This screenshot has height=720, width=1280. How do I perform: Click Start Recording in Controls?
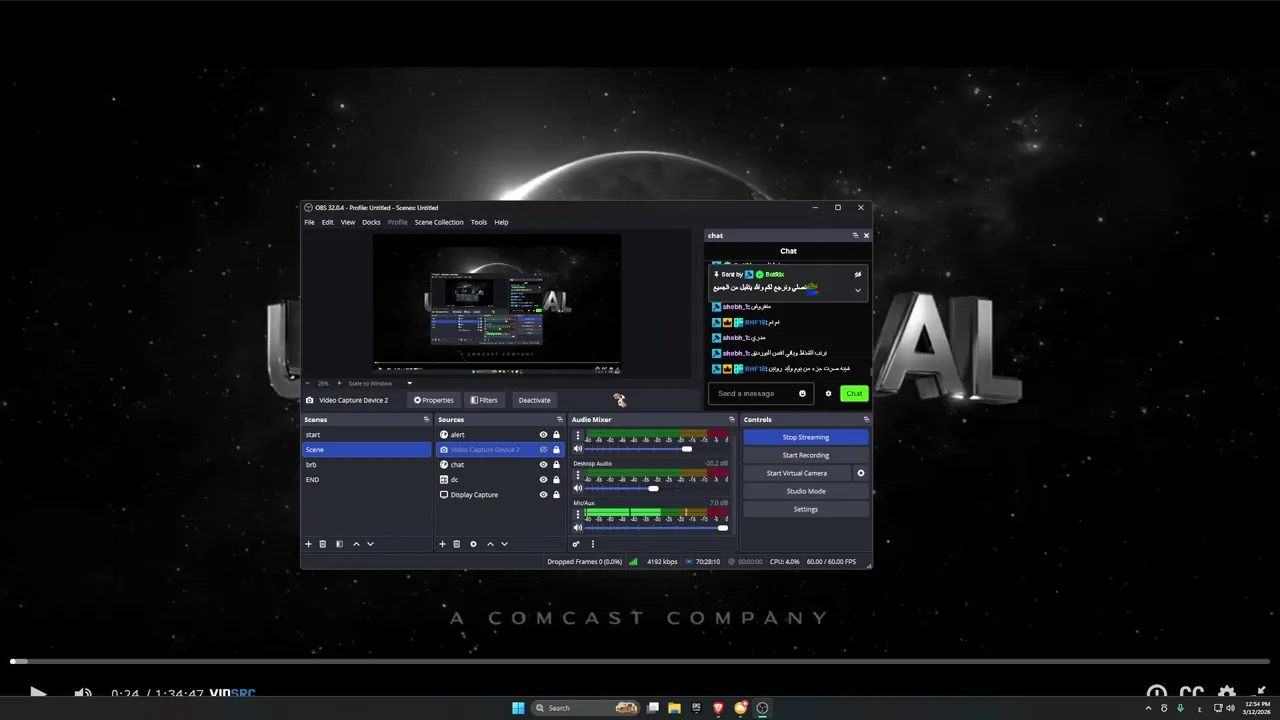pyautogui.click(x=806, y=455)
